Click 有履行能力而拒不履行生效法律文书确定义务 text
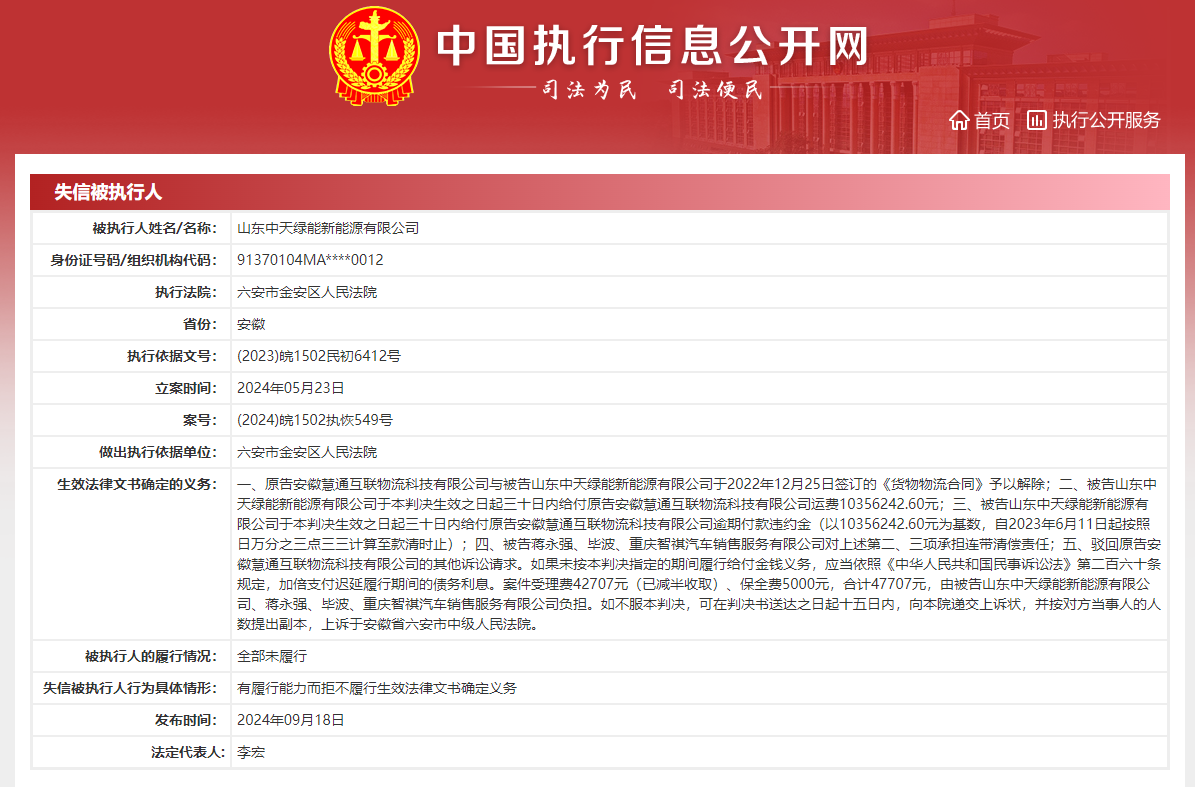Screen dimensions: 1195x787 click(x=376, y=688)
